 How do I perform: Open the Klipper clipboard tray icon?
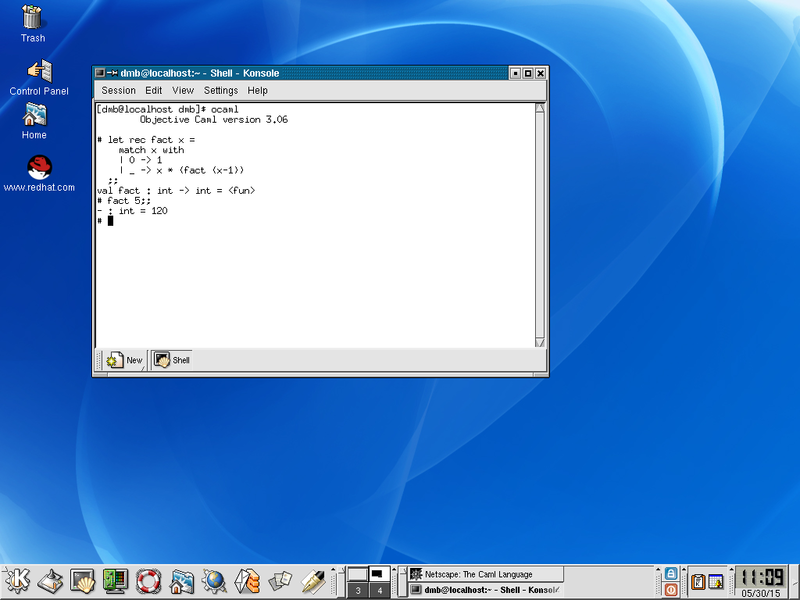pyautogui.click(x=698, y=582)
